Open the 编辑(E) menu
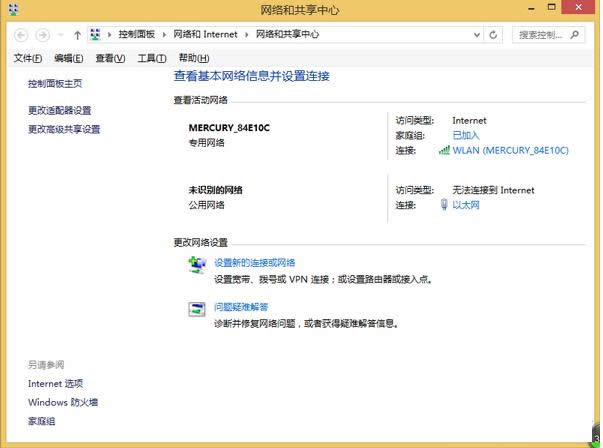 click(68, 58)
